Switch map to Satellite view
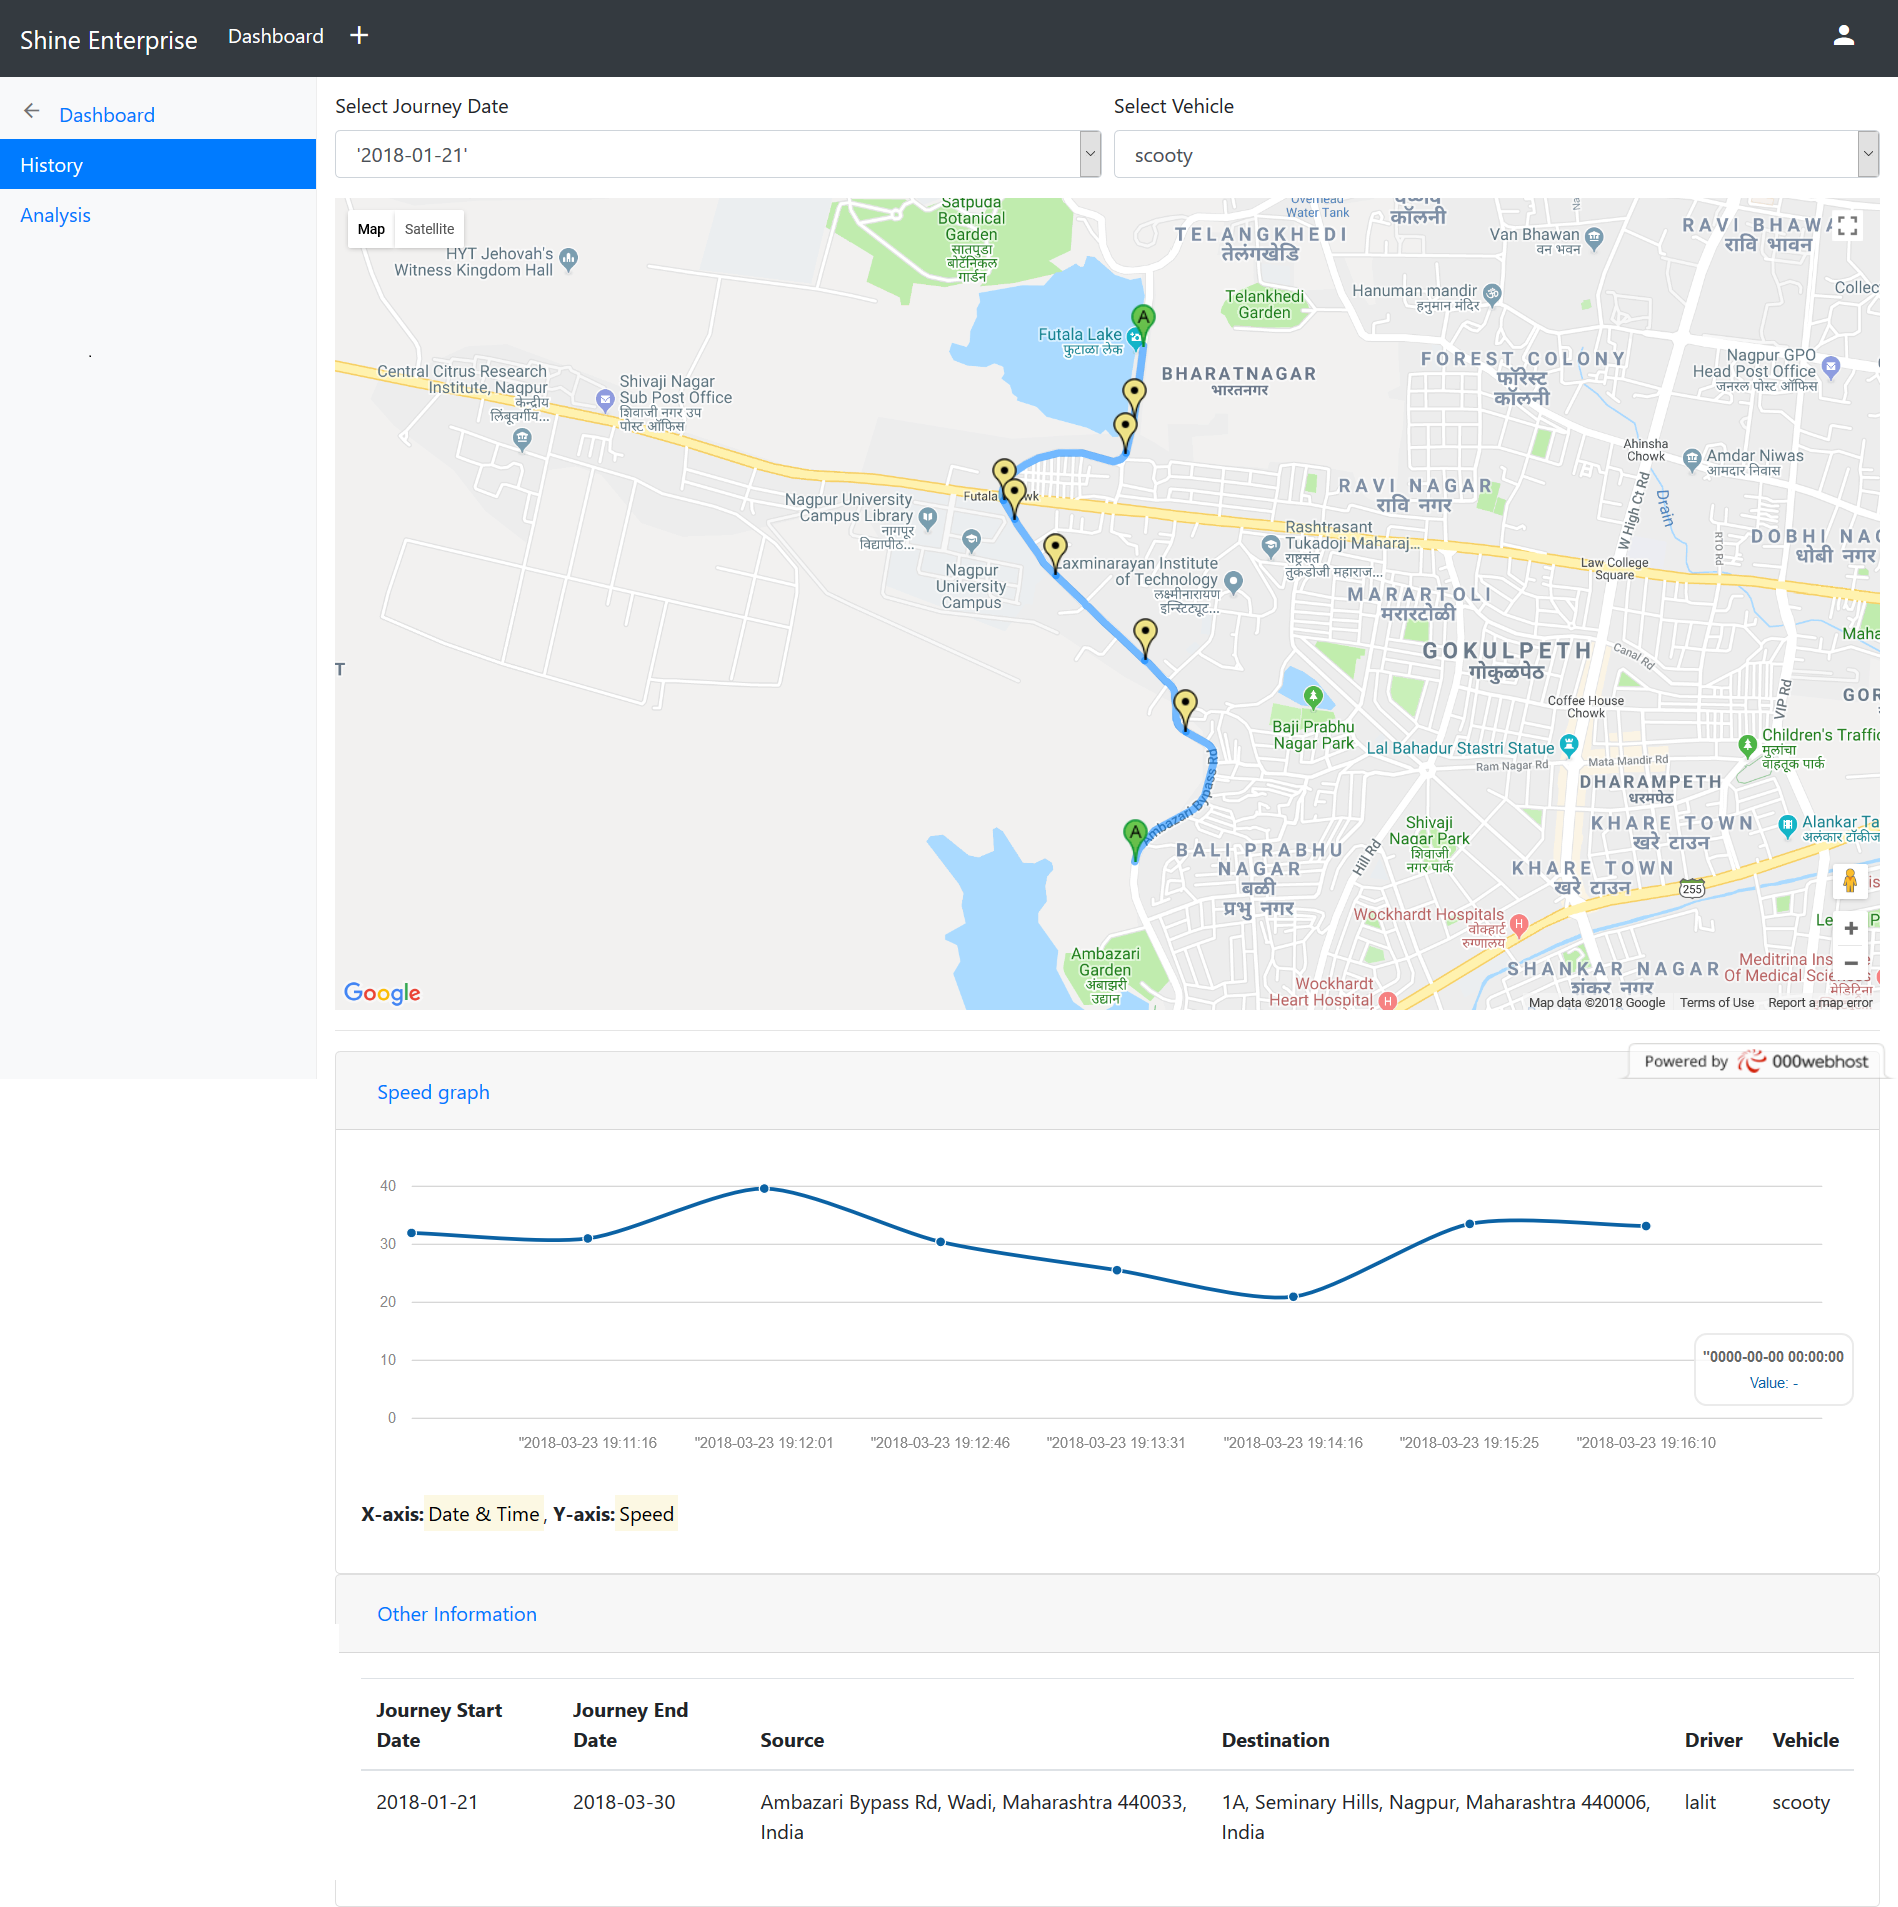The image size is (1898, 1907). pos(429,229)
